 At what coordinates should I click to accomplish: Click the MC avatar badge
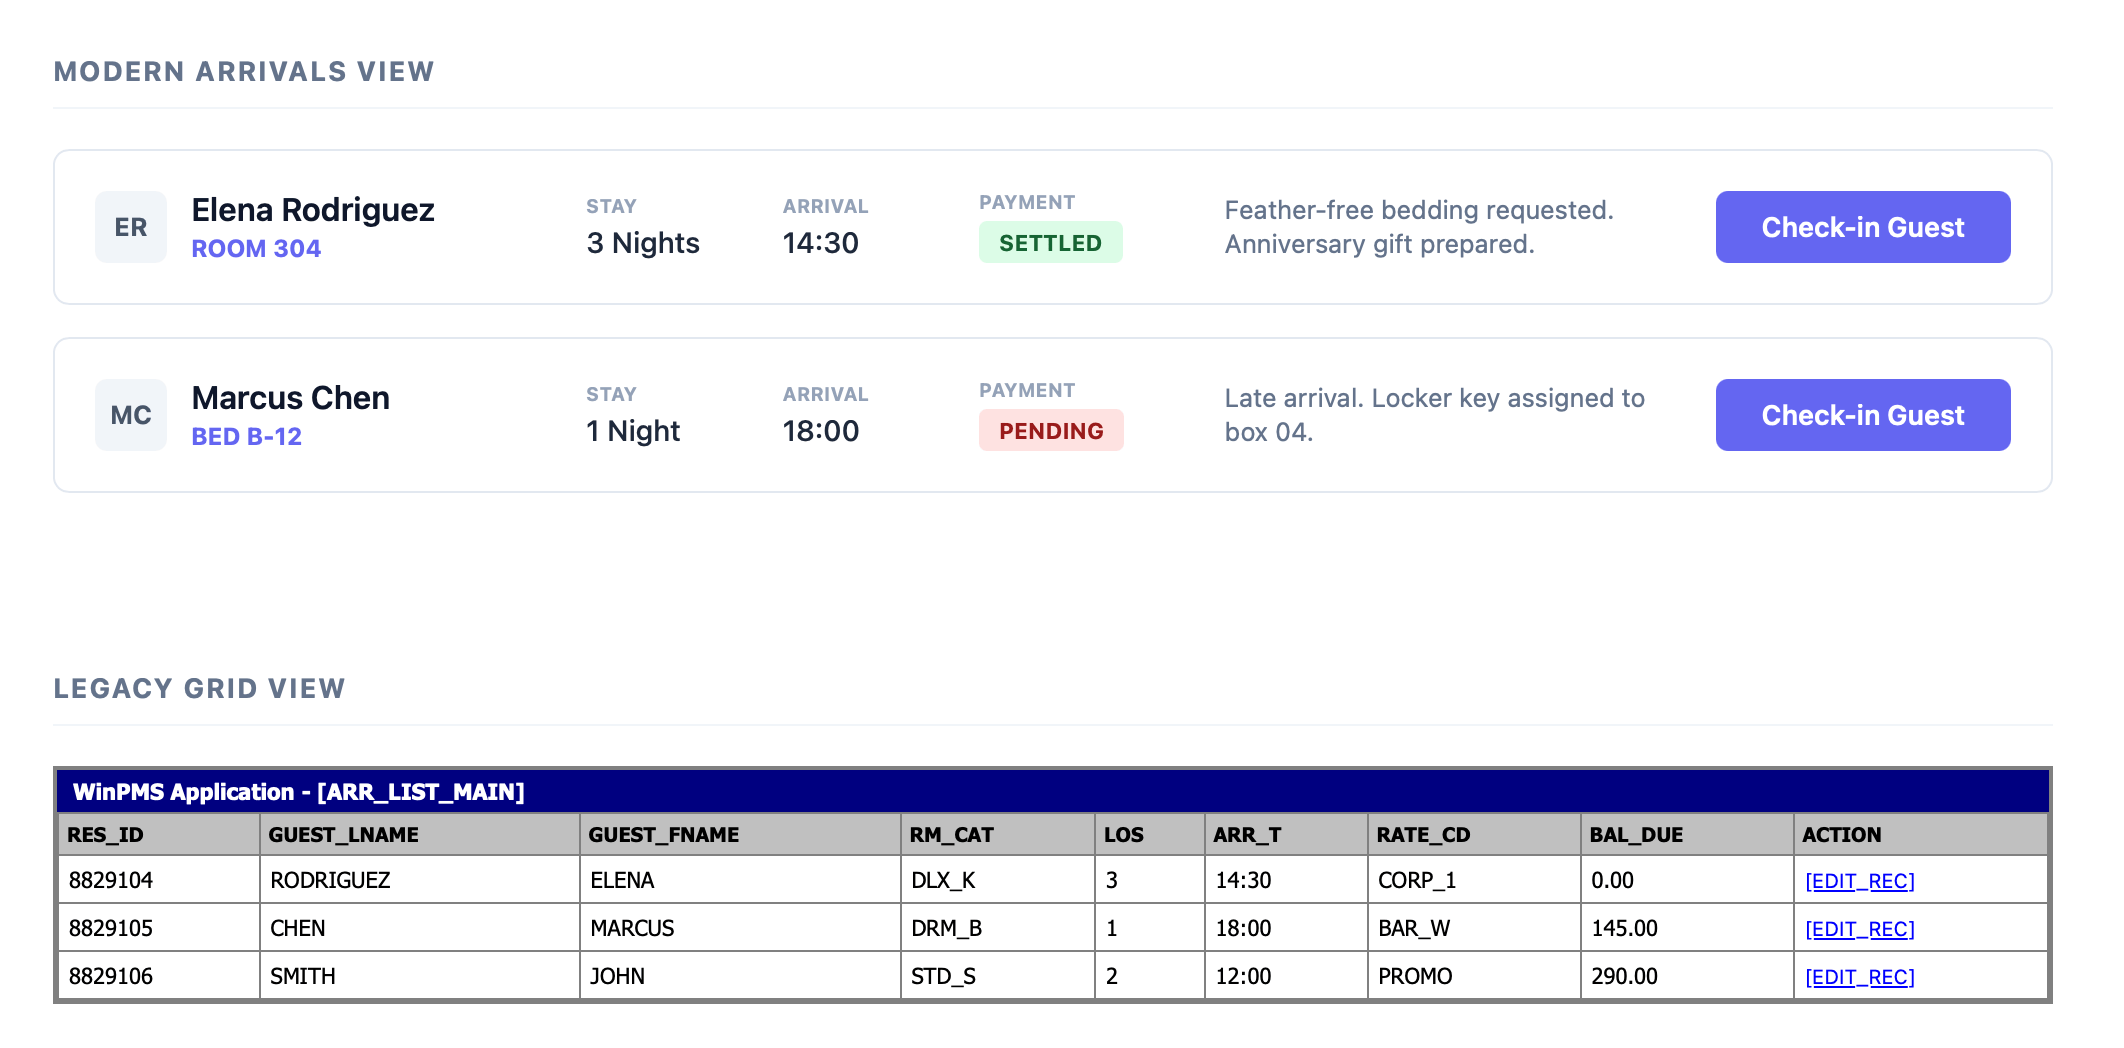(x=131, y=415)
